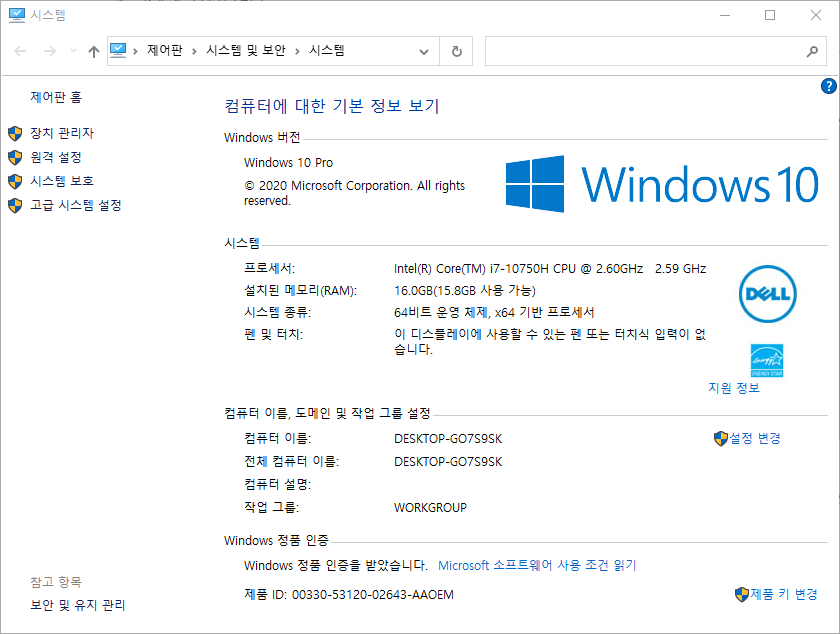The image size is (840, 634).
Task: Expand the chevron before 제어판 in address bar
Action: point(136,51)
